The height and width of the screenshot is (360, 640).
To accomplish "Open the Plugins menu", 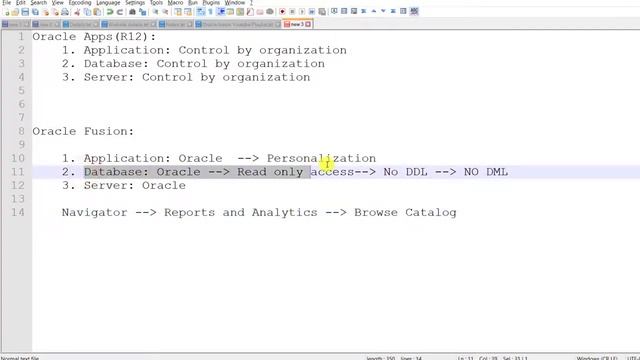I will [211, 2].
